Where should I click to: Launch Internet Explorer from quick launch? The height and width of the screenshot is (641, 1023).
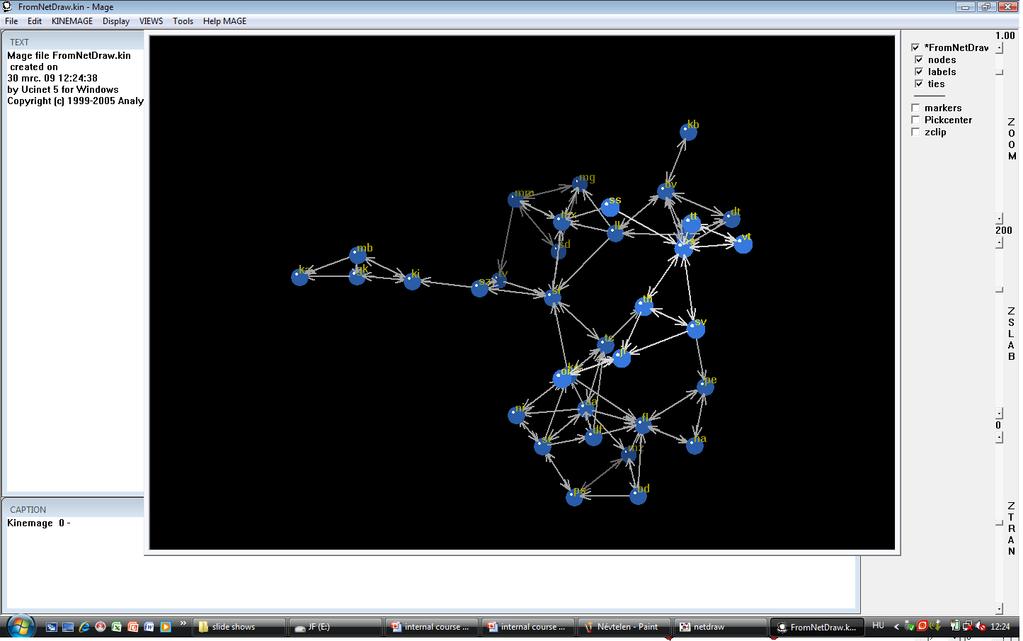point(84,627)
